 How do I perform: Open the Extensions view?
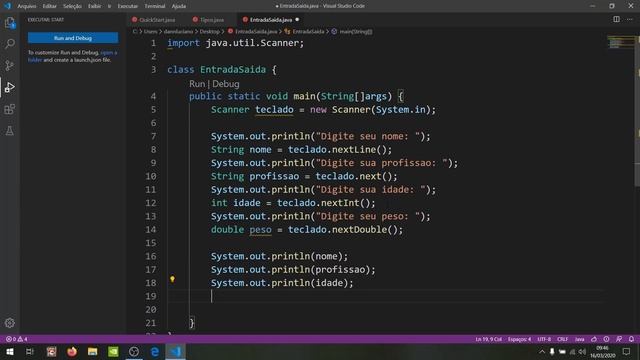coord(10,109)
